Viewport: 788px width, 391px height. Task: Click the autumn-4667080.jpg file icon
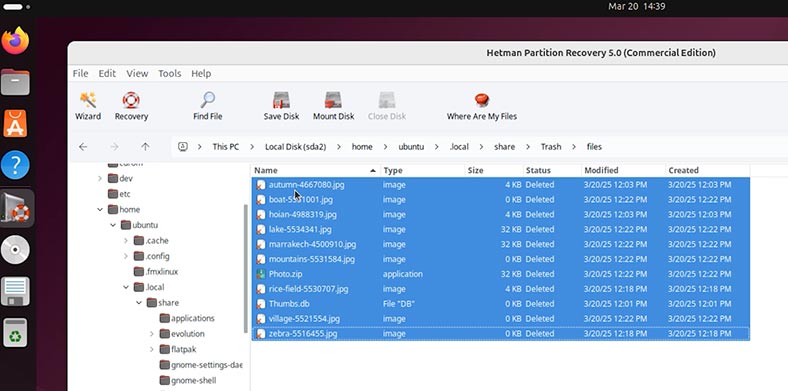[x=260, y=184]
